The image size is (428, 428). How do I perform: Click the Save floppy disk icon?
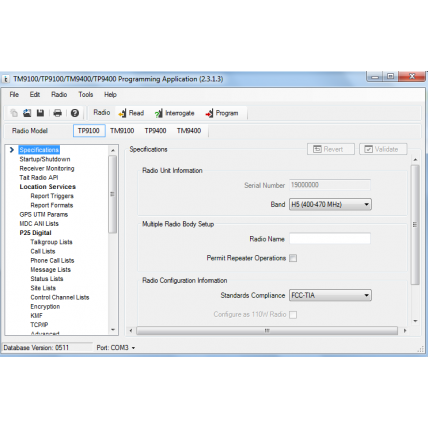(x=40, y=113)
